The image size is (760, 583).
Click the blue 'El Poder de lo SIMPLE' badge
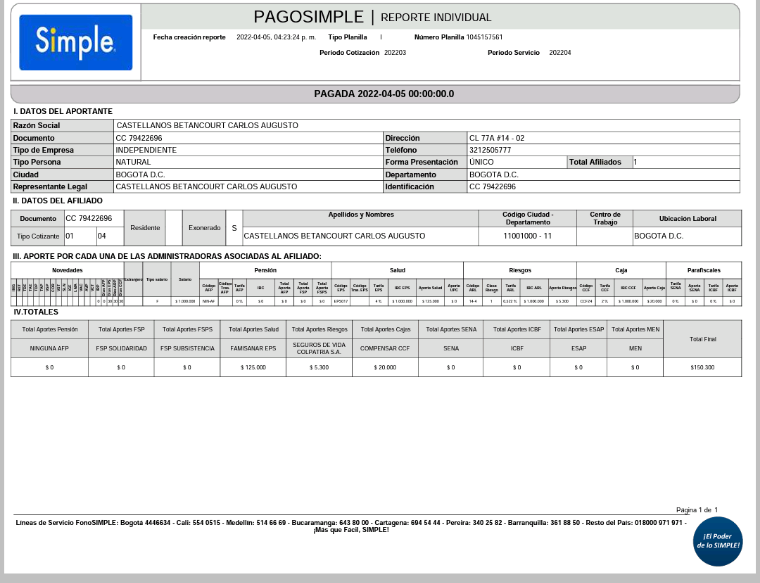[x=720, y=543]
